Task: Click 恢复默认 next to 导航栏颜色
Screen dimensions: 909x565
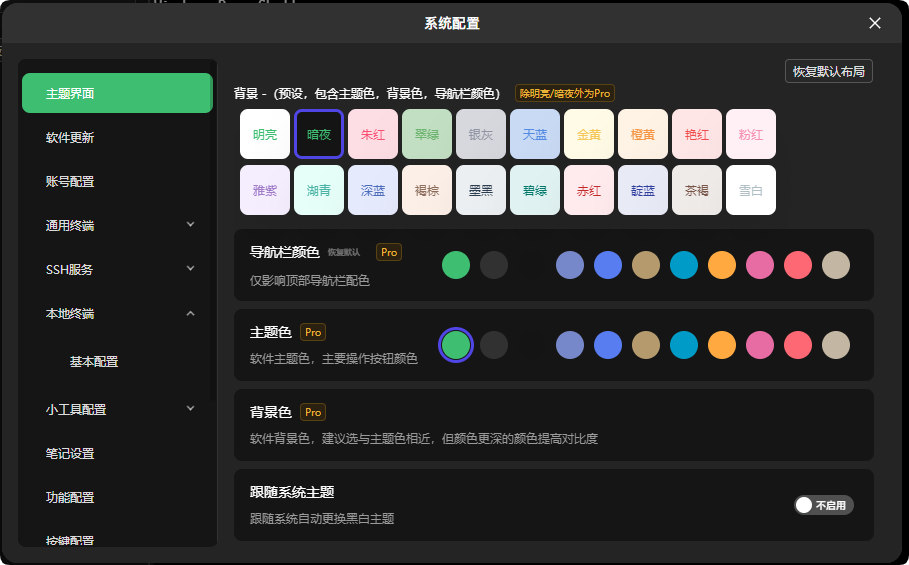Action: coord(344,253)
